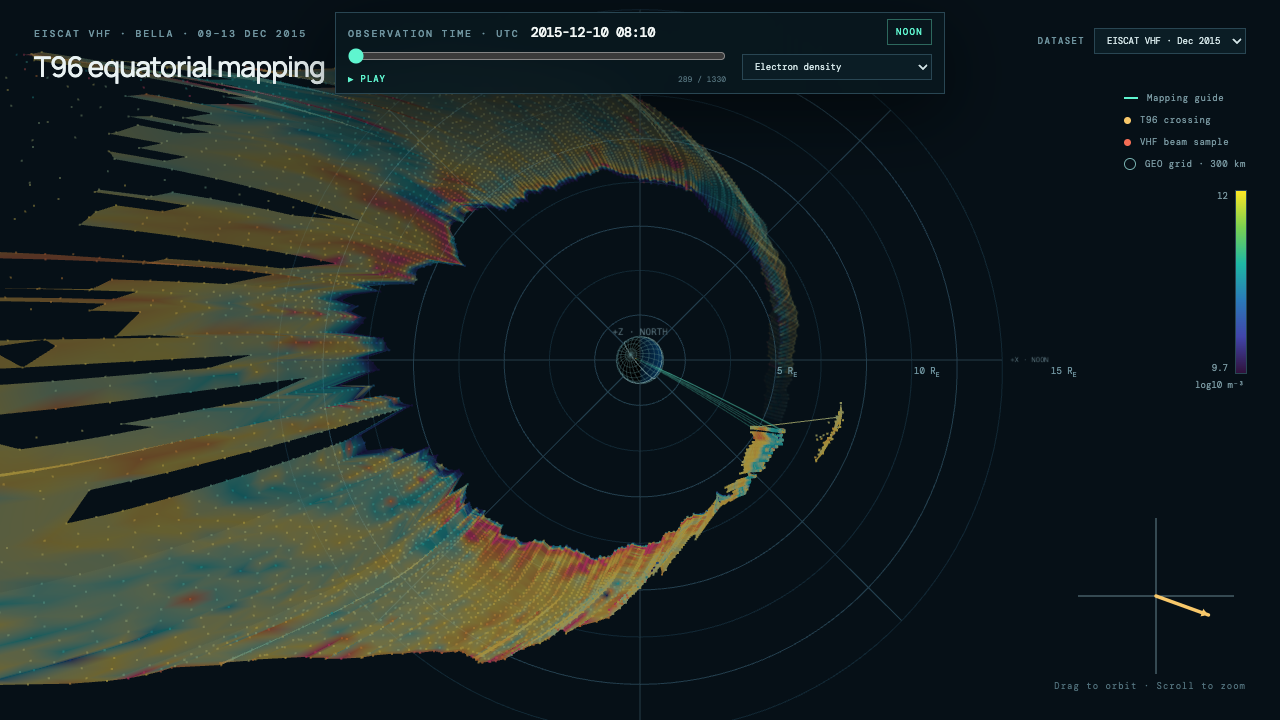
Task: Click the +Z · NORTH axis label
Action: [640, 332]
